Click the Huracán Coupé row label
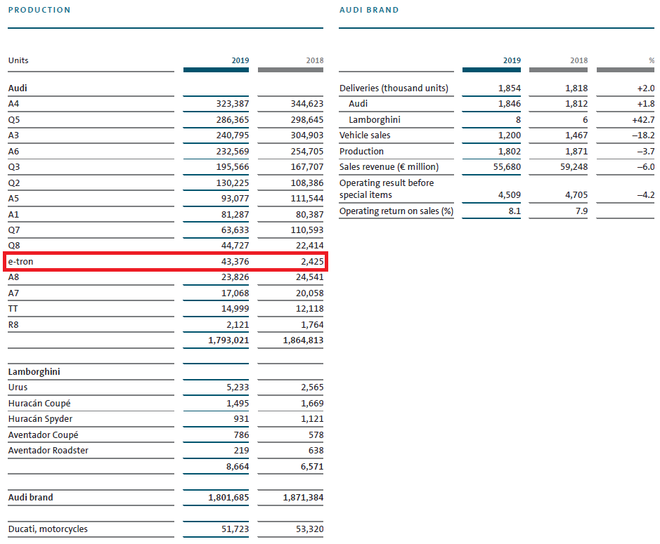Image resolution: width=660 pixels, height=544 pixels. [40, 403]
